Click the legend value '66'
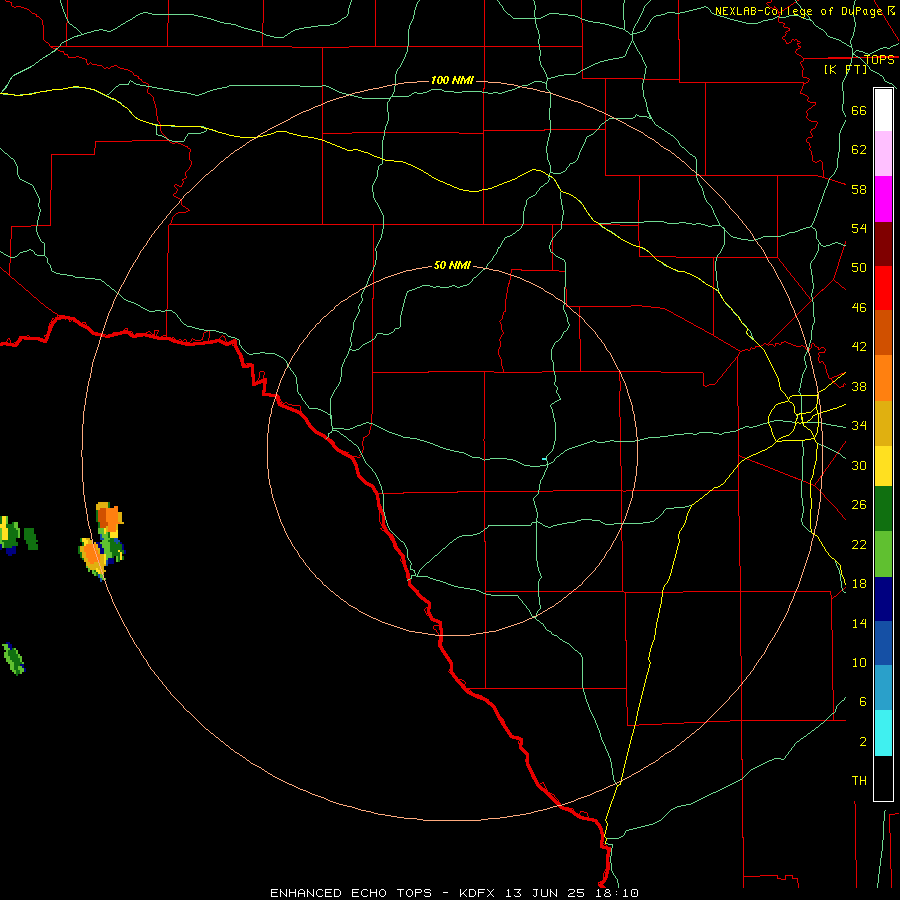Screen dimensions: 900x900 (859, 111)
